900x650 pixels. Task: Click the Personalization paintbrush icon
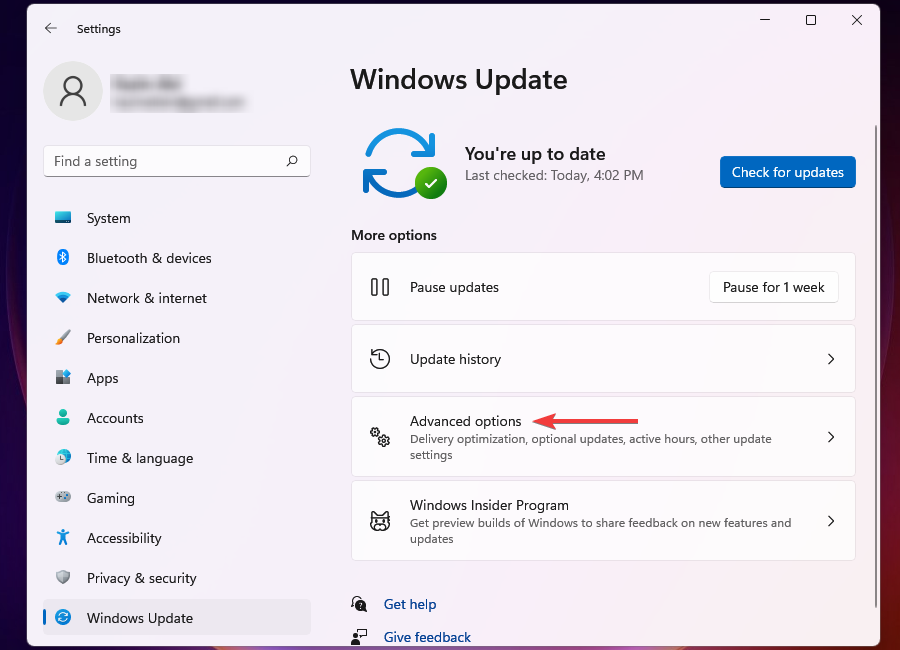click(63, 338)
